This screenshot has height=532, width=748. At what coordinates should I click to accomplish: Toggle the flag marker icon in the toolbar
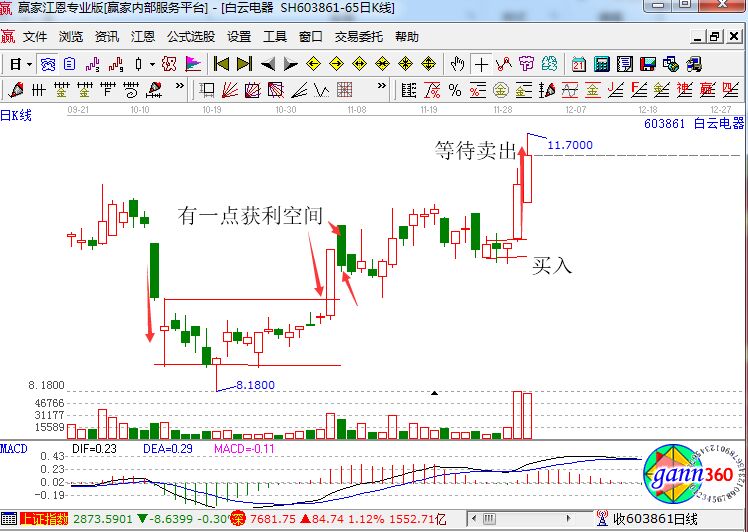pyautogui.click(x=193, y=64)
